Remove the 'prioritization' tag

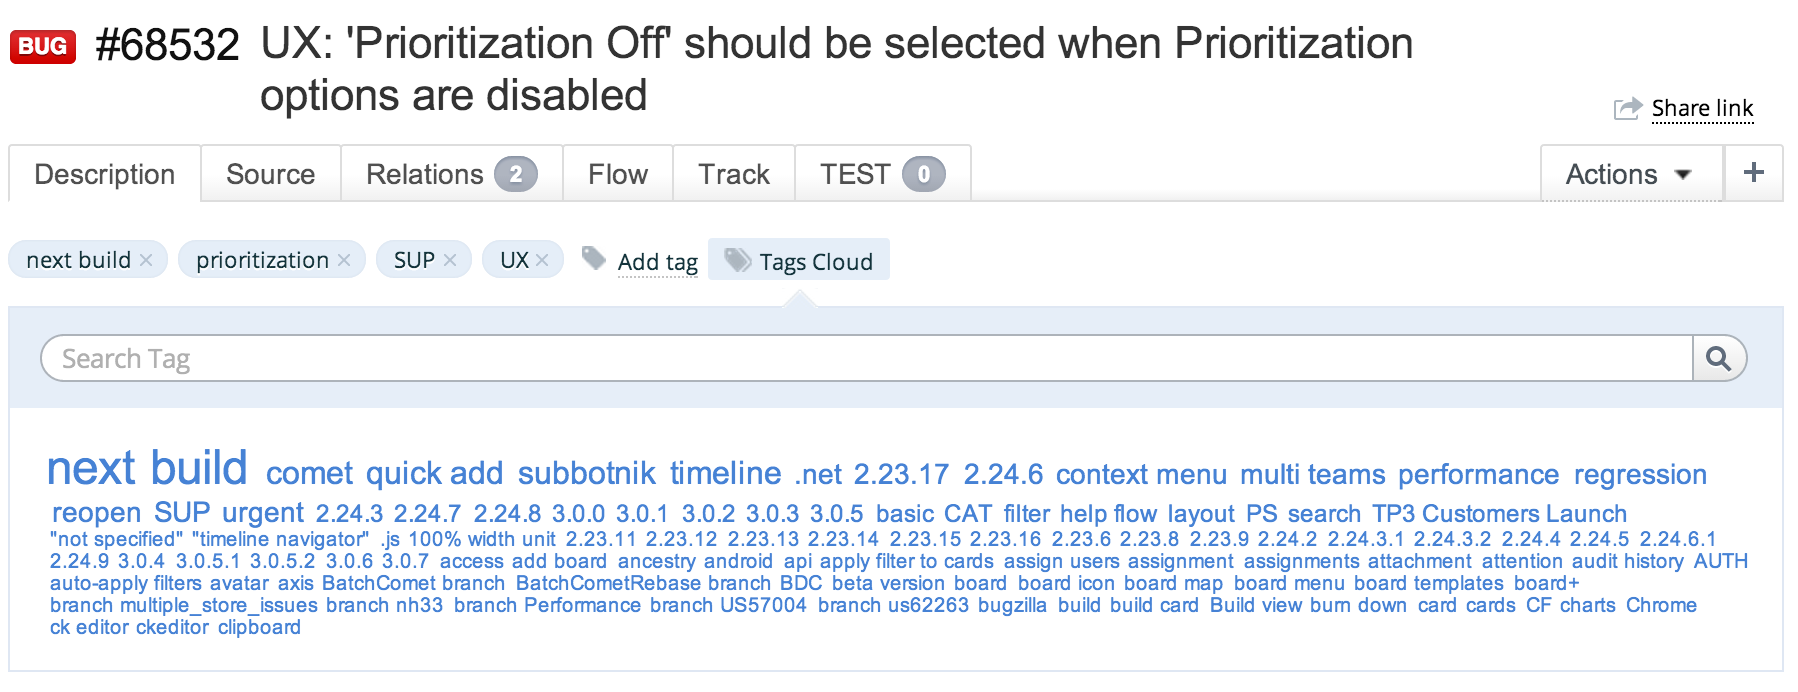coord(344,260)
